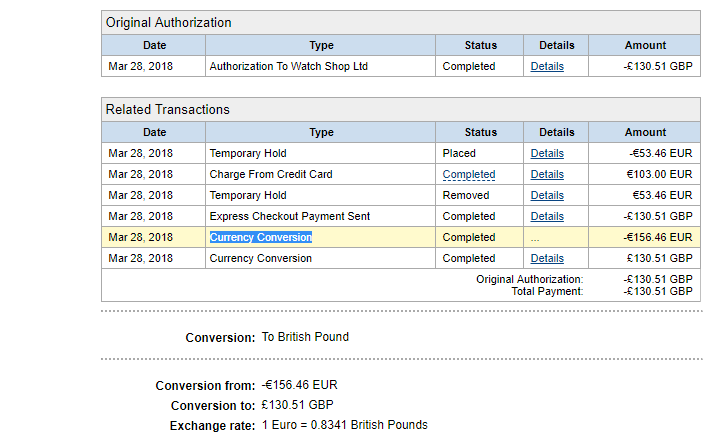Click the Status header in Related Transactions

[x=480, y=132]
